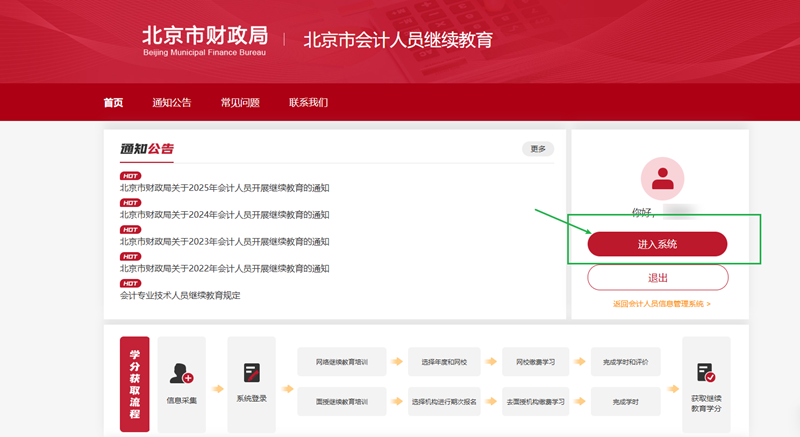Open the 2022年会计人员继续教育 notice
The width and height of the screenshot is (800, 437).
[x=224, y=269]
